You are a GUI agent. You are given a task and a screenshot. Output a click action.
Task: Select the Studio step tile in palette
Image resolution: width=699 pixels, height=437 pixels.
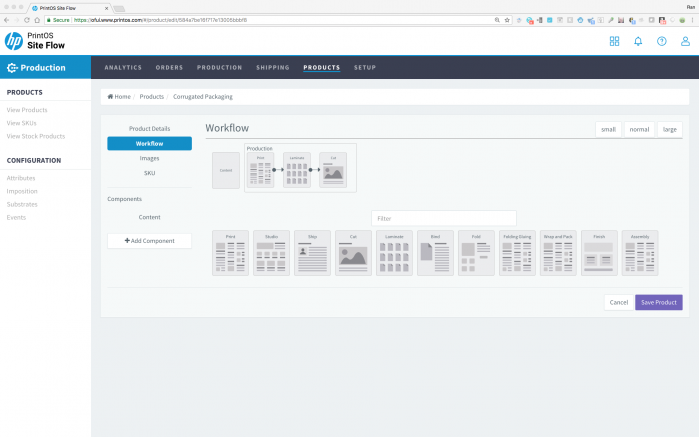coord(271,253)
